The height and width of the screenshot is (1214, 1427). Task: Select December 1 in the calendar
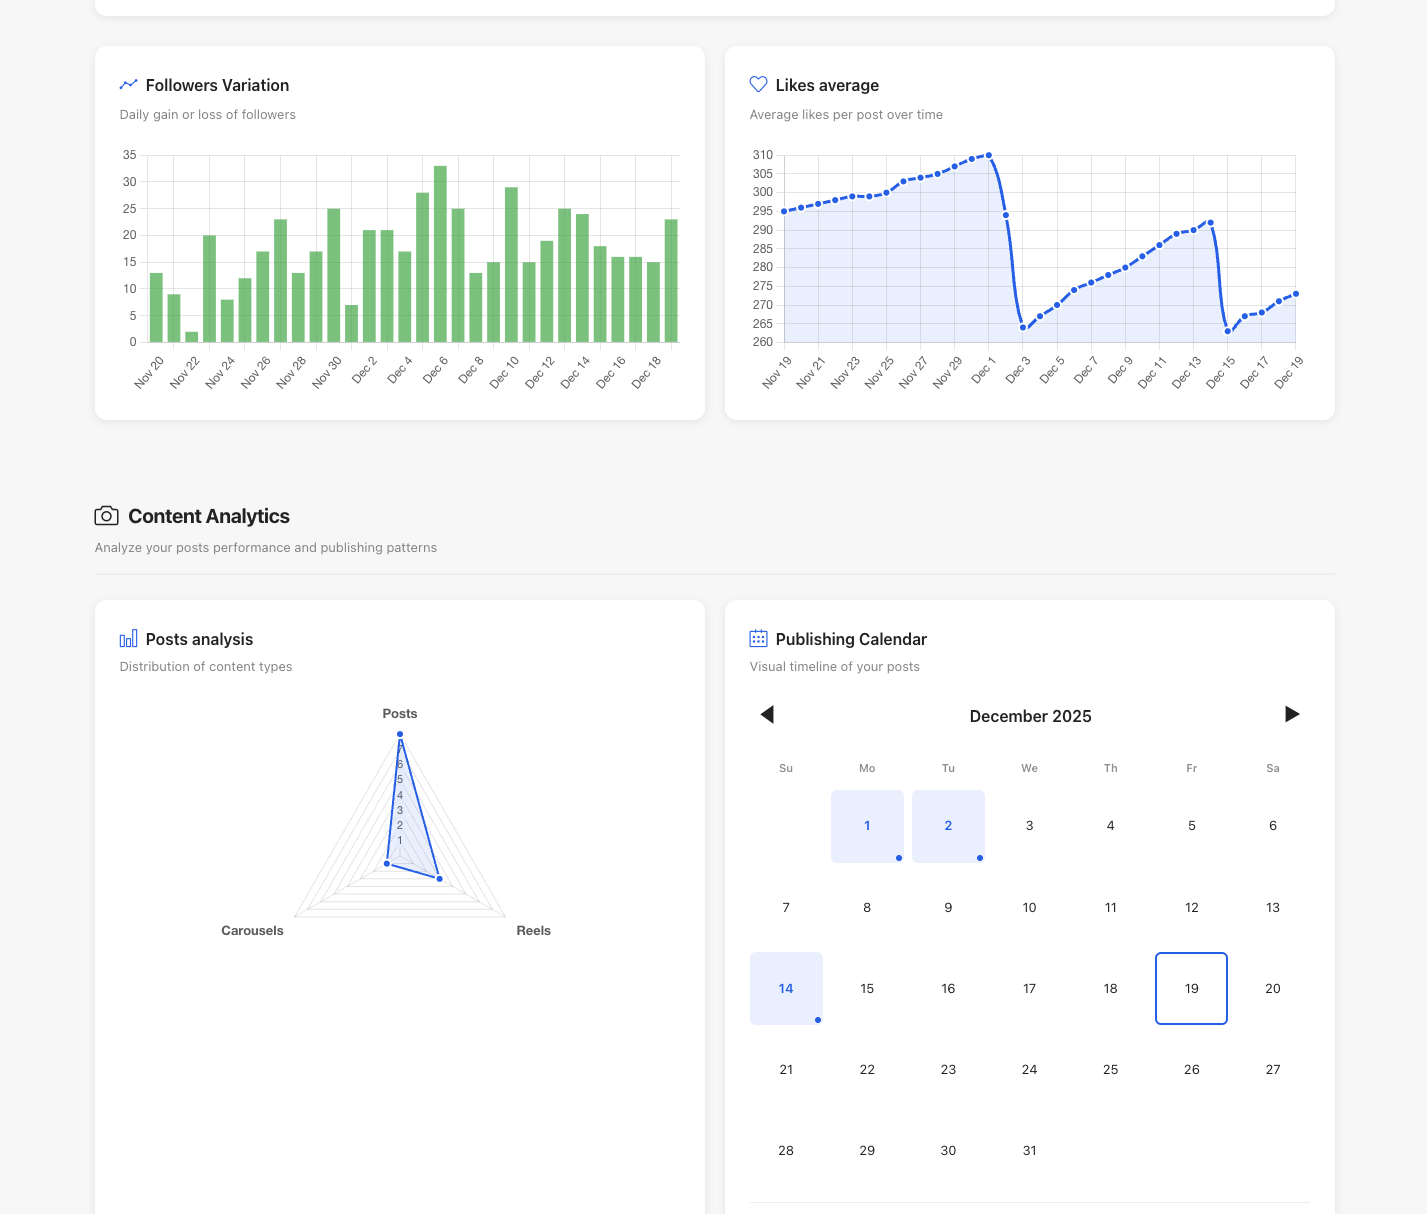click(867, 826)
